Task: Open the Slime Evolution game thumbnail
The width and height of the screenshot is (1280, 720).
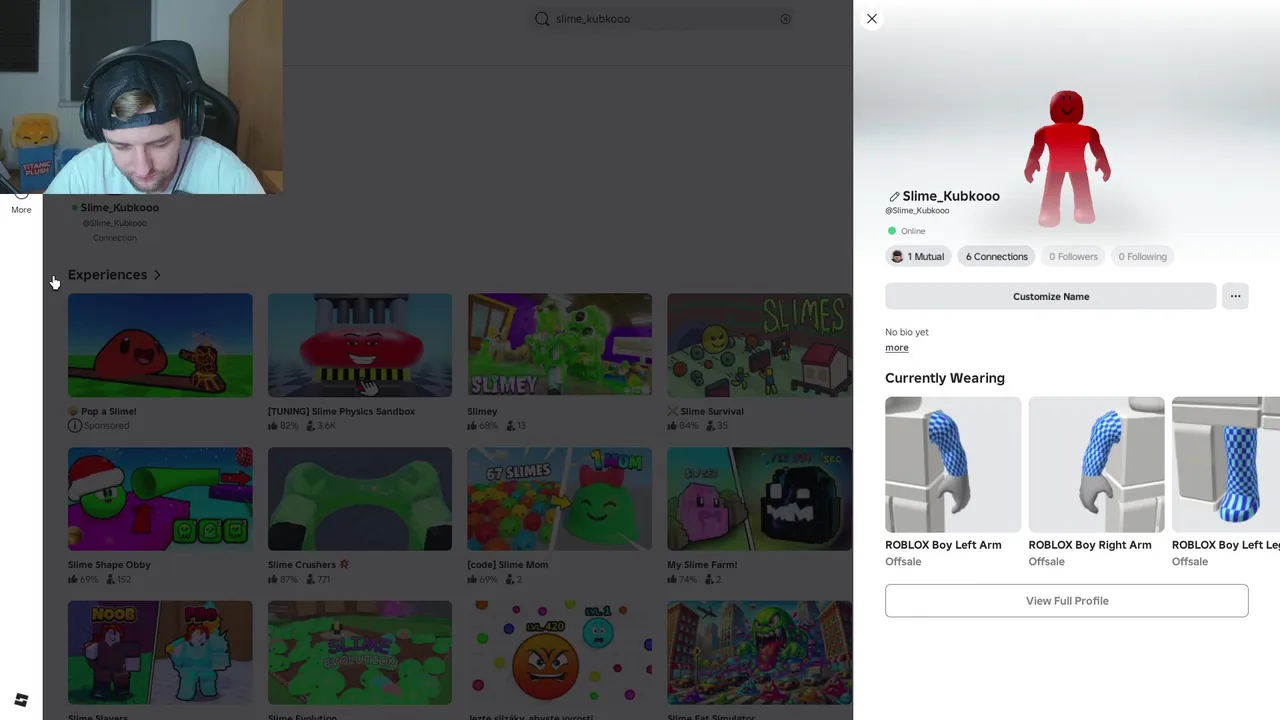Action: coord(360,653)
